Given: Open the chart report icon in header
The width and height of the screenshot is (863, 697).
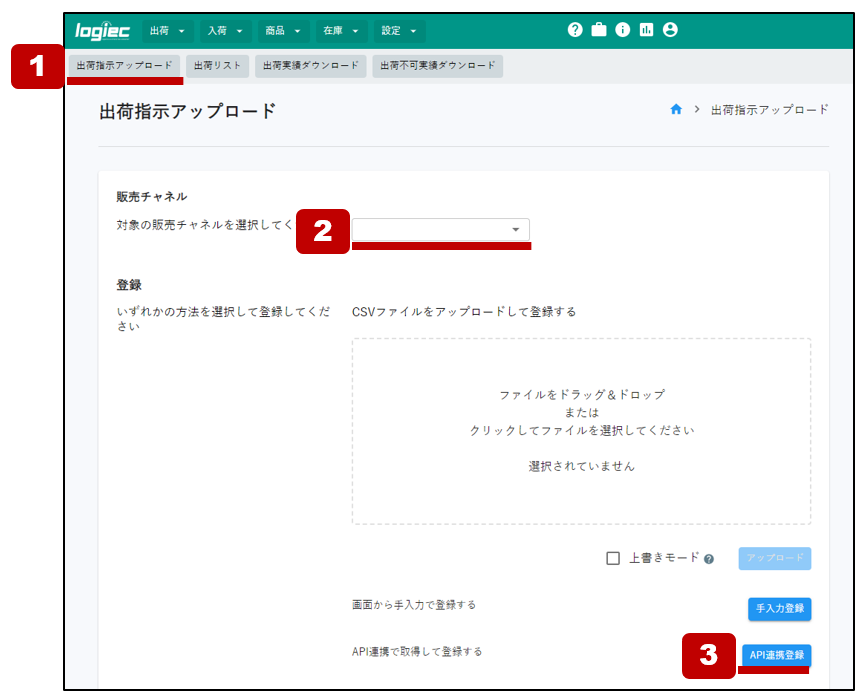Looking at the screenshot, I should [x=646, y=30].
